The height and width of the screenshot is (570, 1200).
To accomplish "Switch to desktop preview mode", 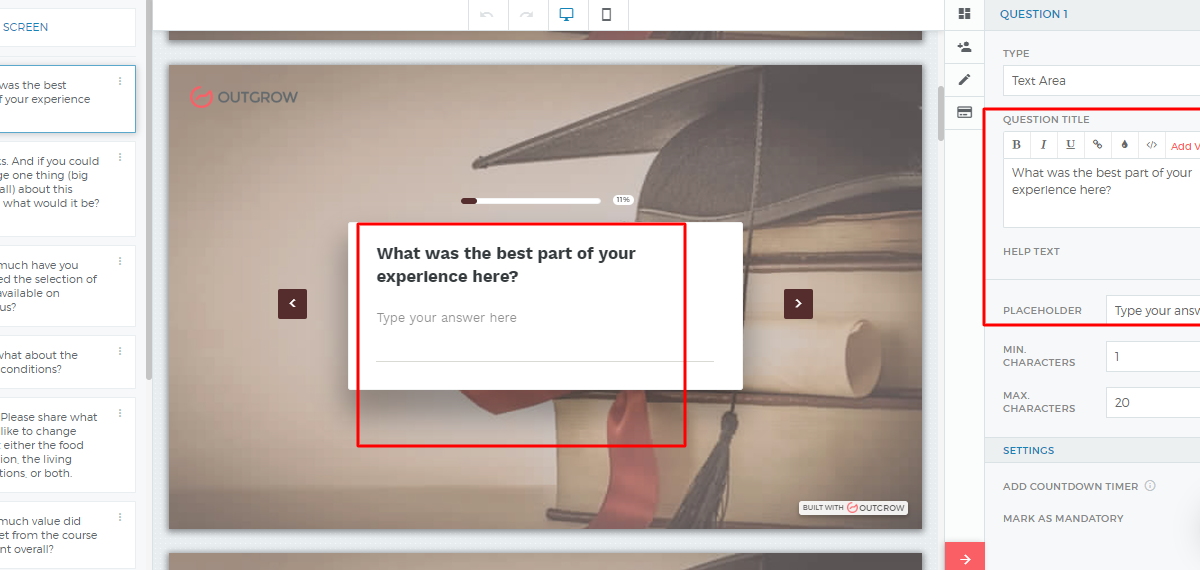I will [567, 14].
